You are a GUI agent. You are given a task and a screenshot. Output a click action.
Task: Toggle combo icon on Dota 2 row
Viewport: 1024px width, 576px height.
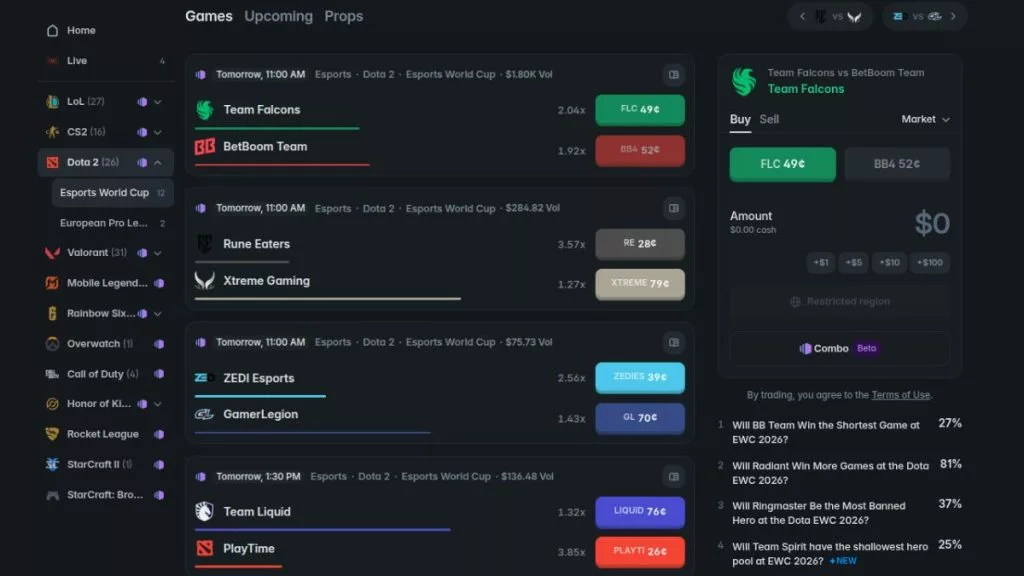[142, 163]
